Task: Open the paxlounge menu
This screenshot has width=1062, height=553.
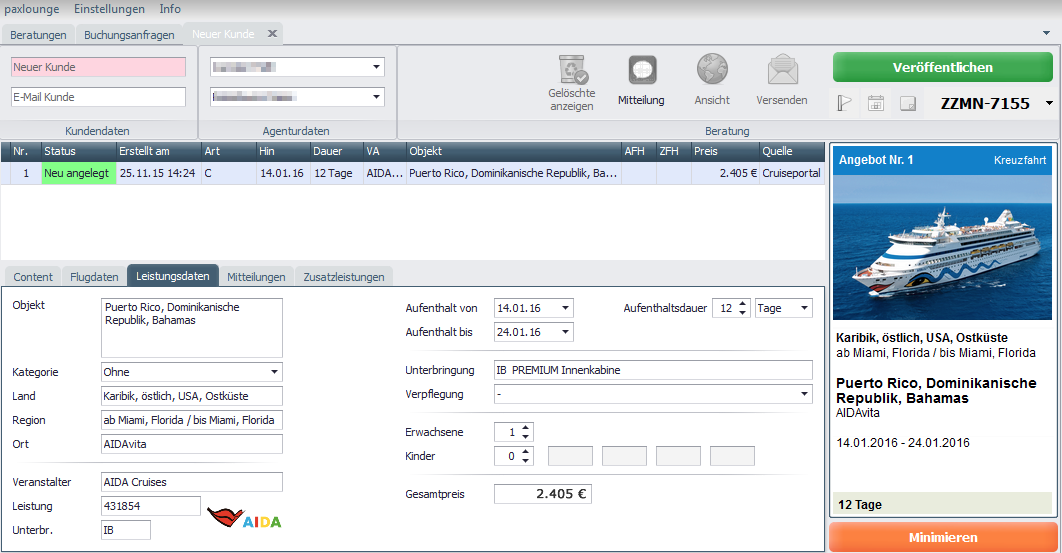Action: (32, 9)
